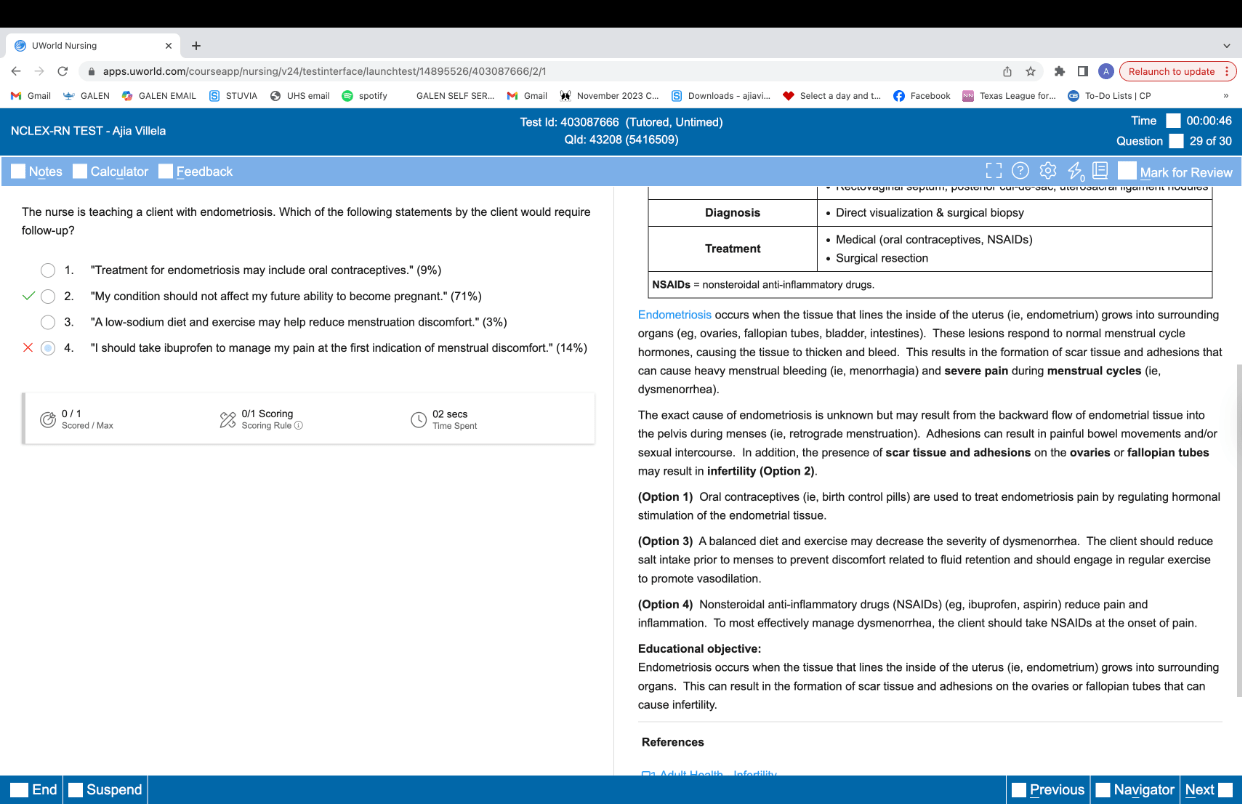Open the Downloads - ajiavi... bookmark
Image resolution: width=1242 pixels, height=804 pixels.
click(720, 96)
